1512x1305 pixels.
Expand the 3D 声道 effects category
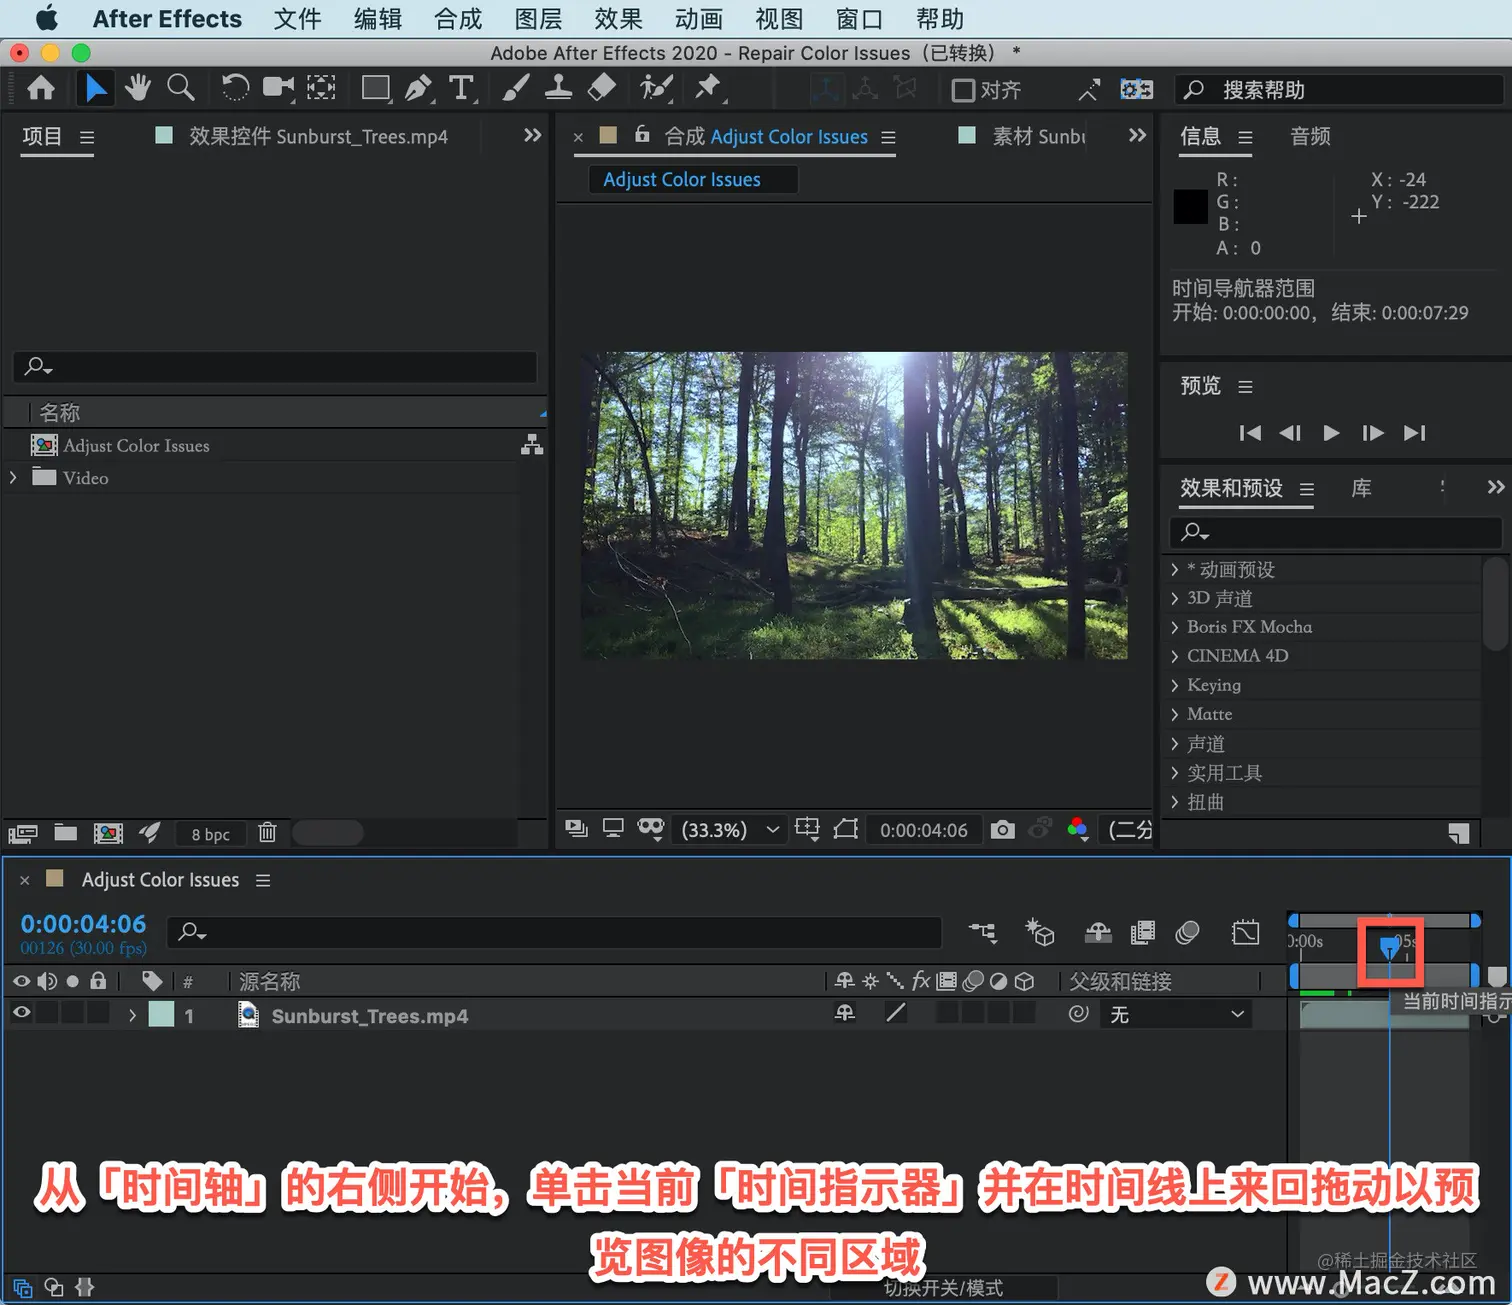(1176, 598)
